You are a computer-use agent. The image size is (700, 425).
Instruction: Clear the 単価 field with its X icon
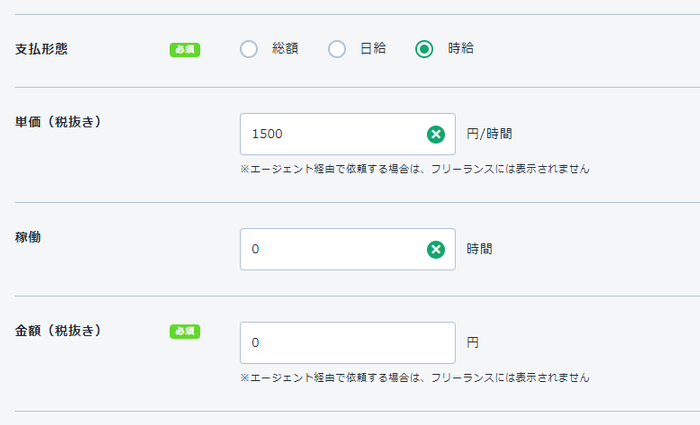tap(436, 134)
